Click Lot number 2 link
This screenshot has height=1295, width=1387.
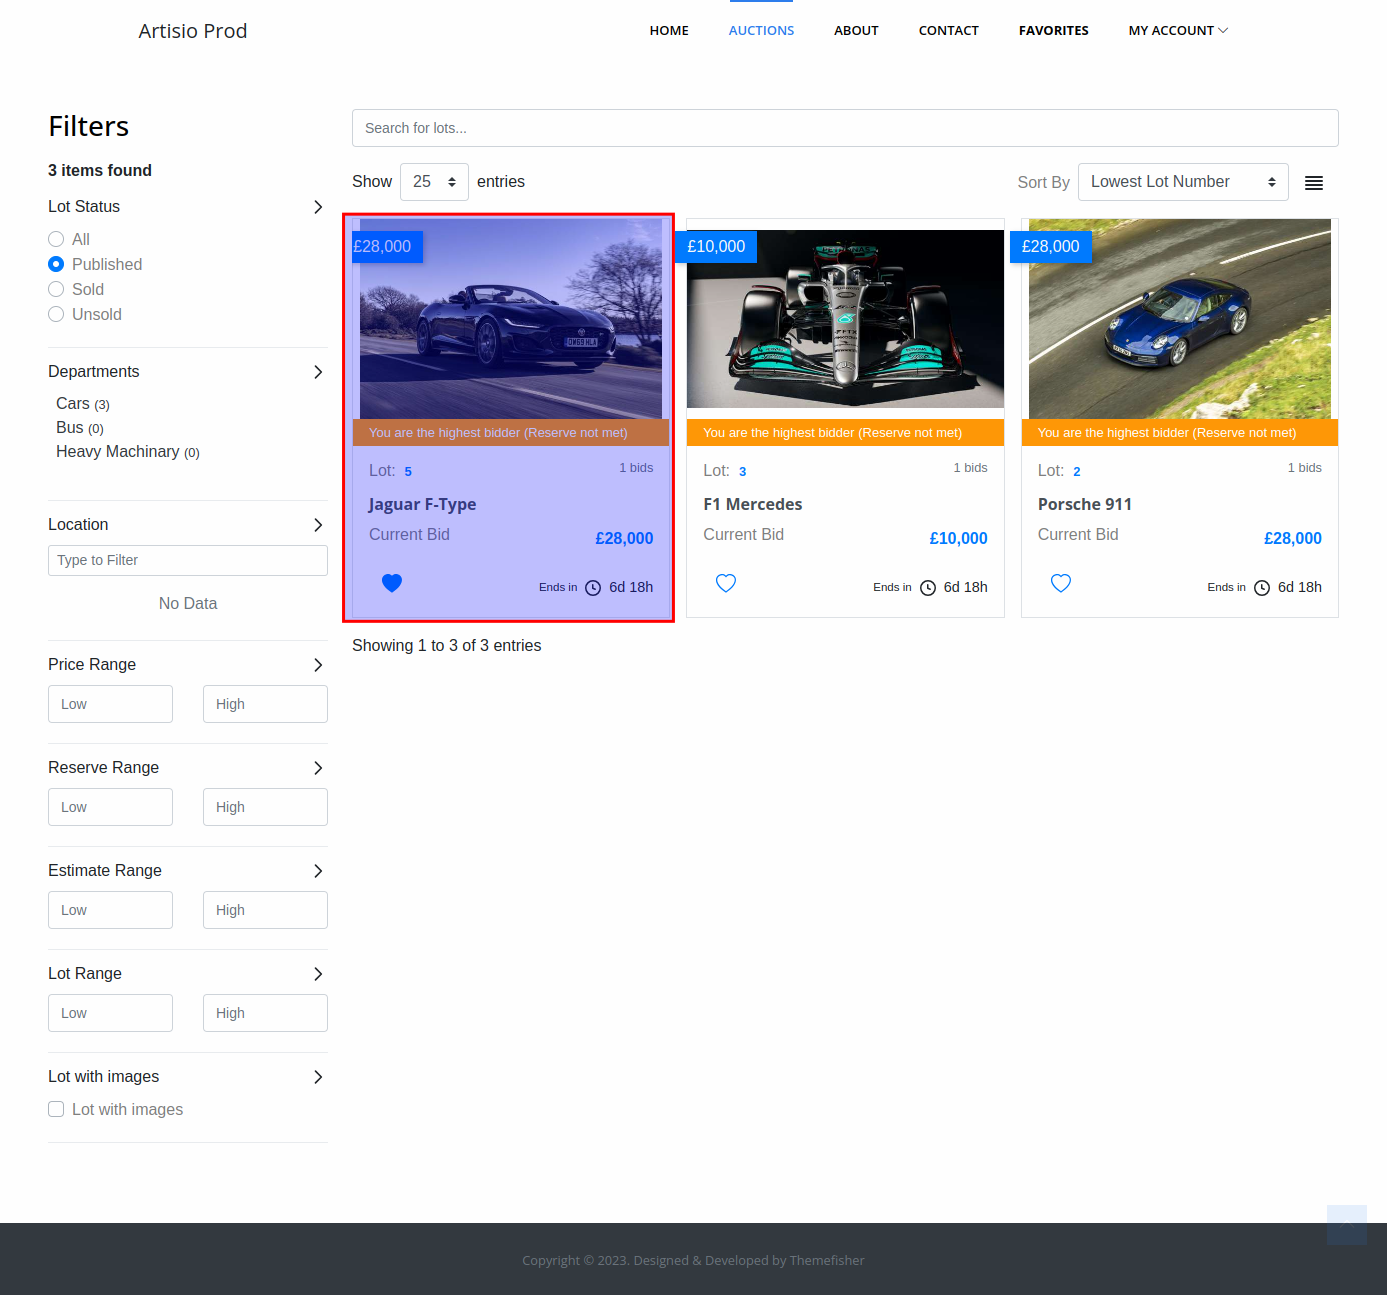(x=1077, y=472)
